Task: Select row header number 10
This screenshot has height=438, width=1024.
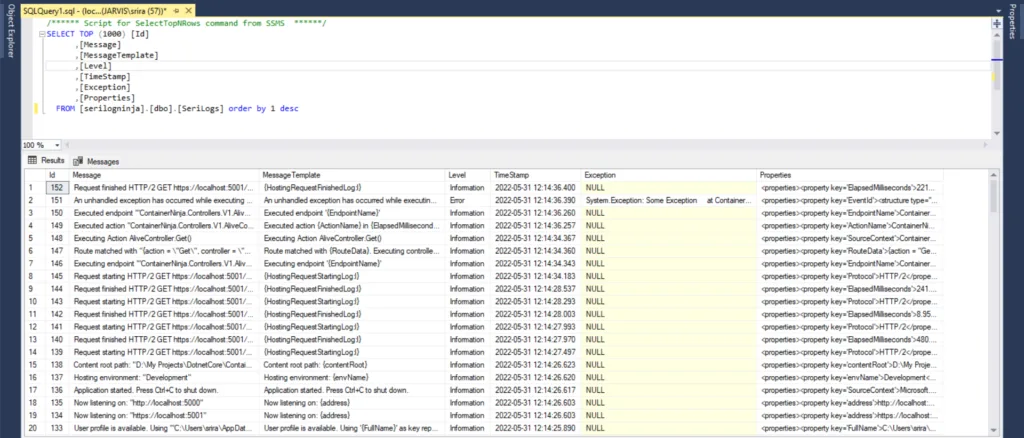Action: (35, 302)
